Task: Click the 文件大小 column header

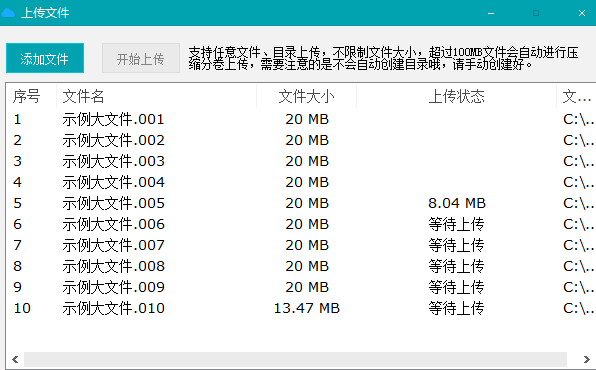Action: [x=306, y=96]
